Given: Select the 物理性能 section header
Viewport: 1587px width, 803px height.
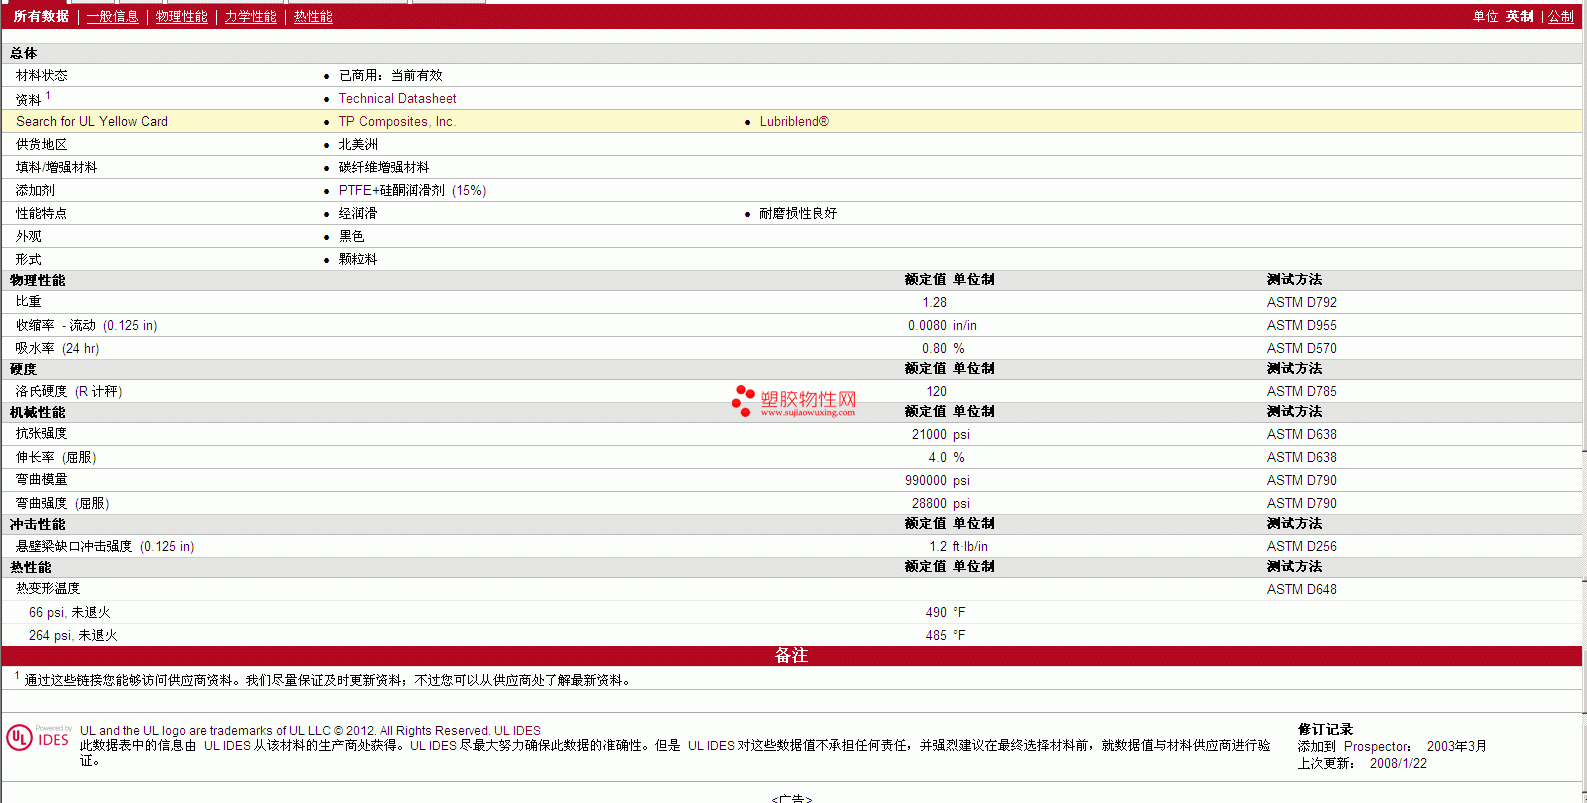Looking at the screenshot, I should click(38, 281).
